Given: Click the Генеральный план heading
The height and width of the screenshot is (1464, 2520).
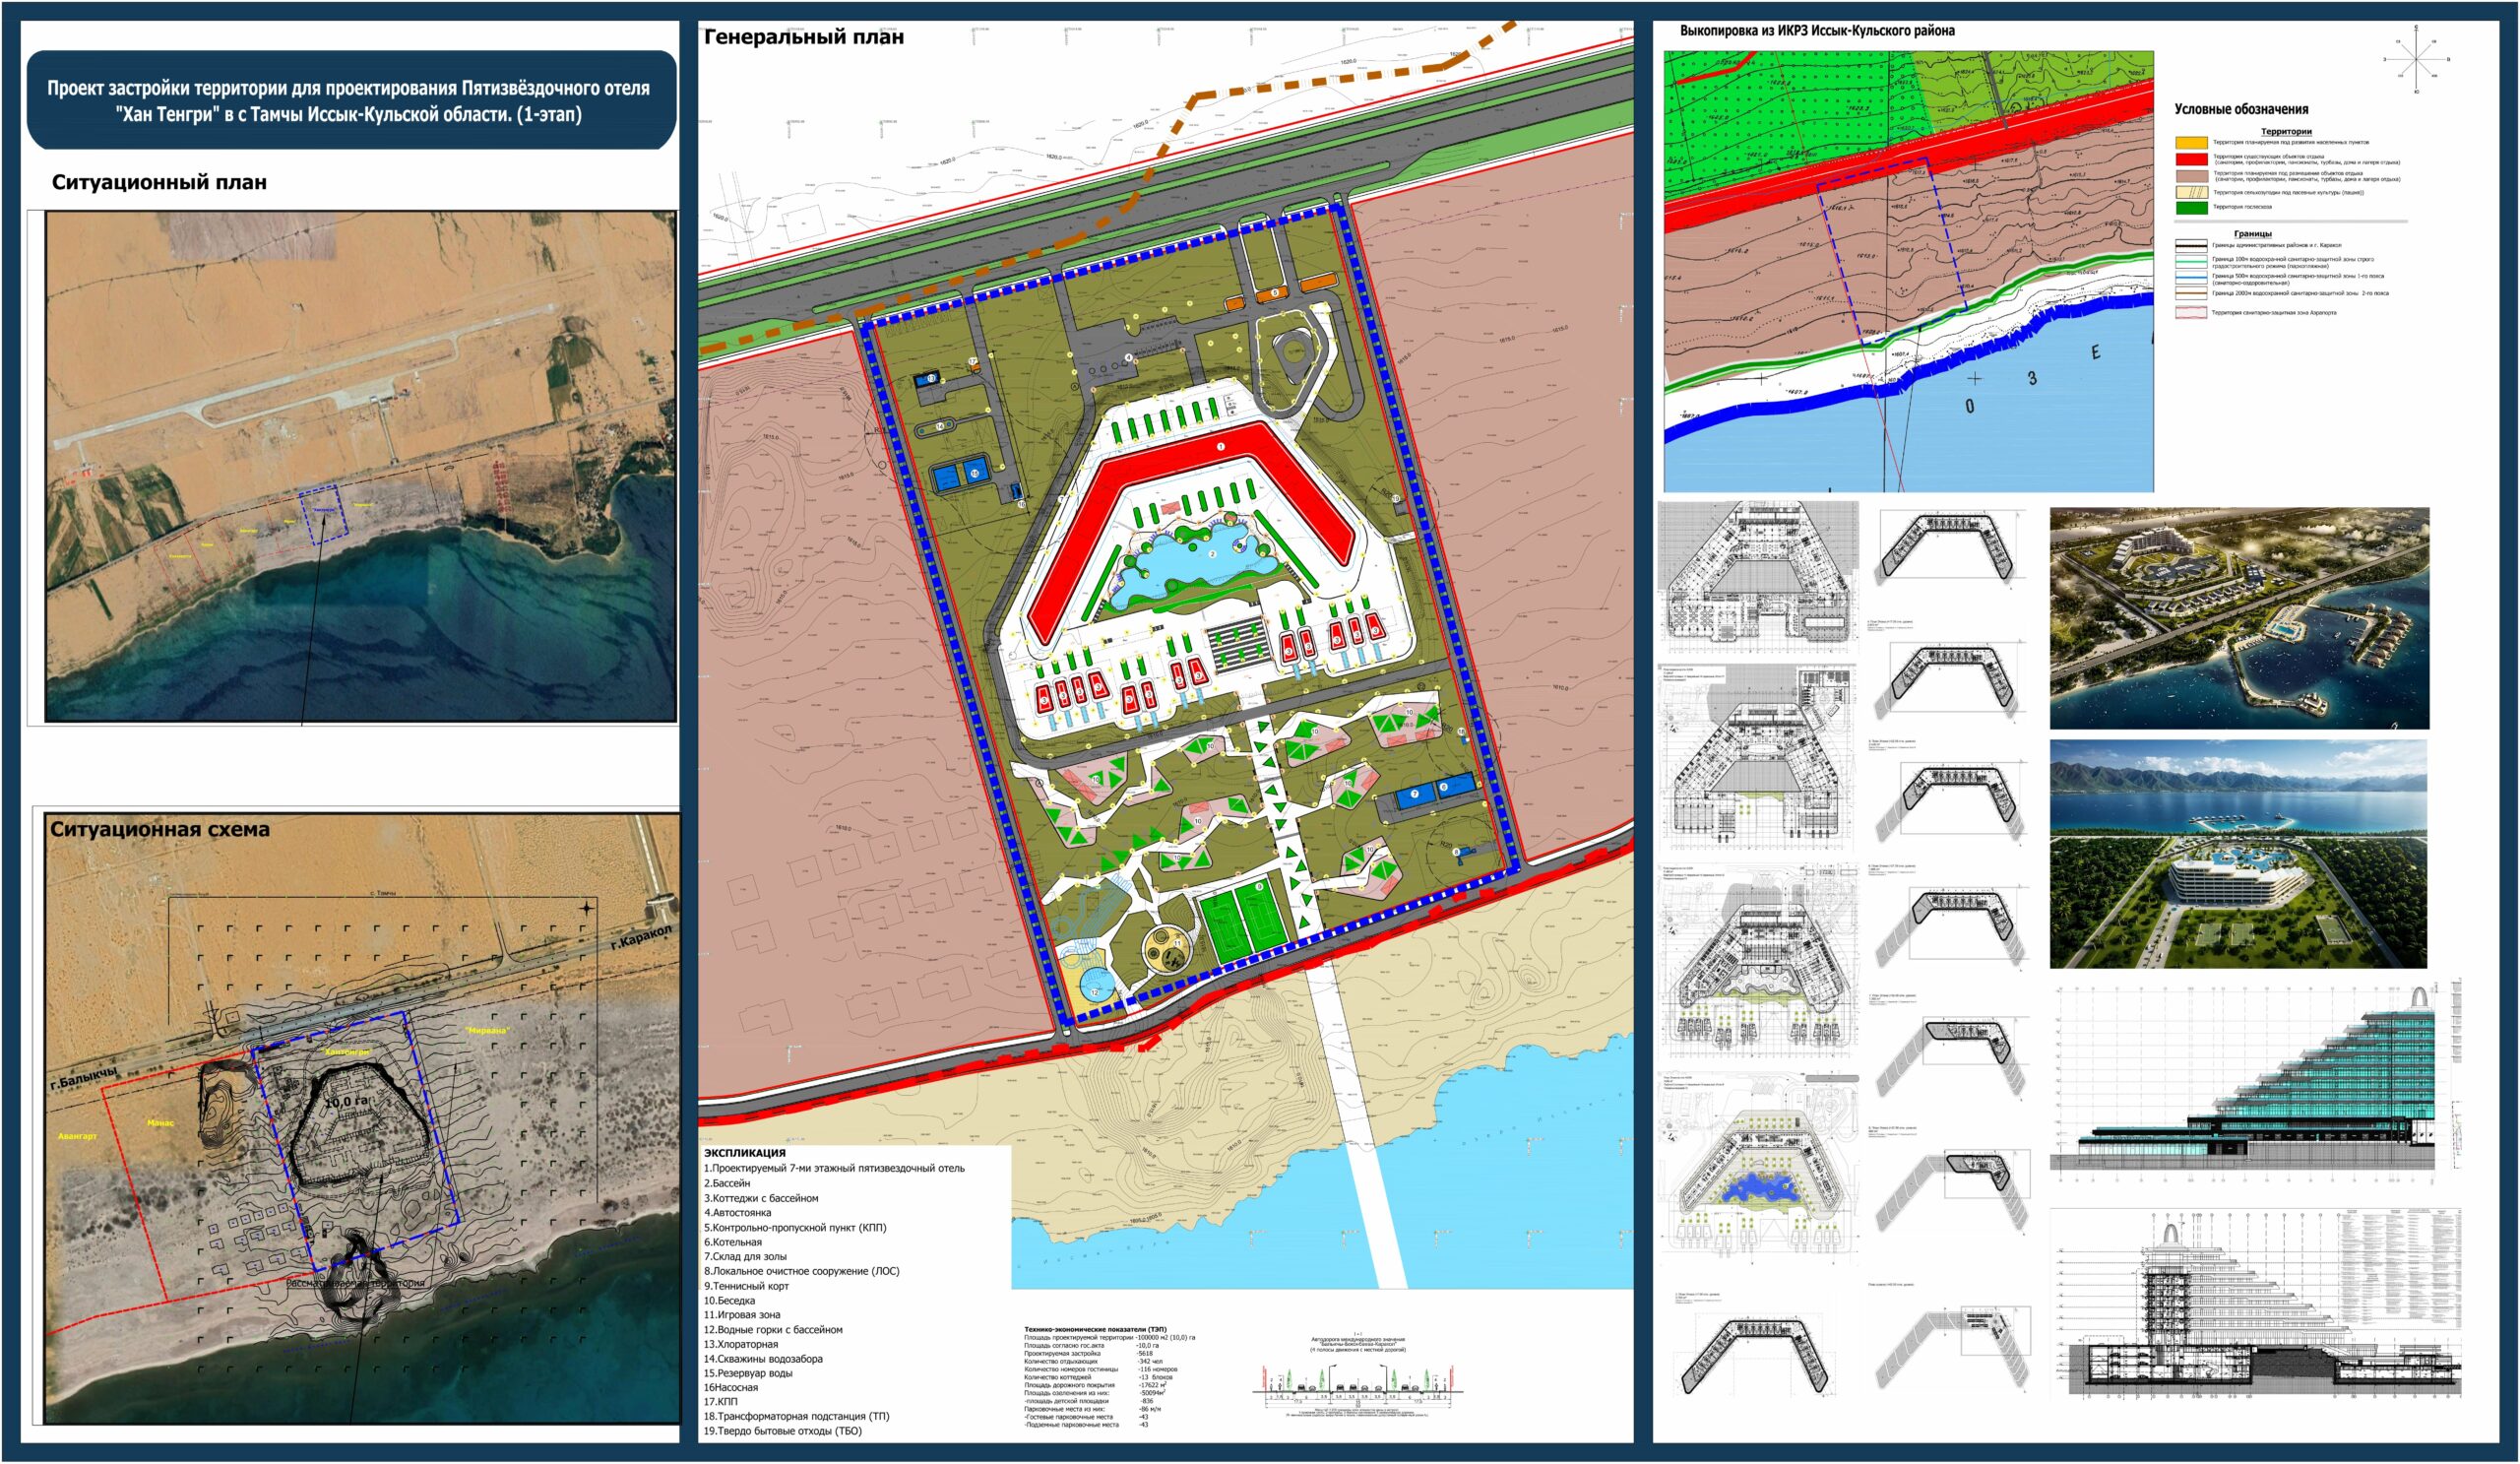Looking at the screenshot, I should (x=803, y=38).
